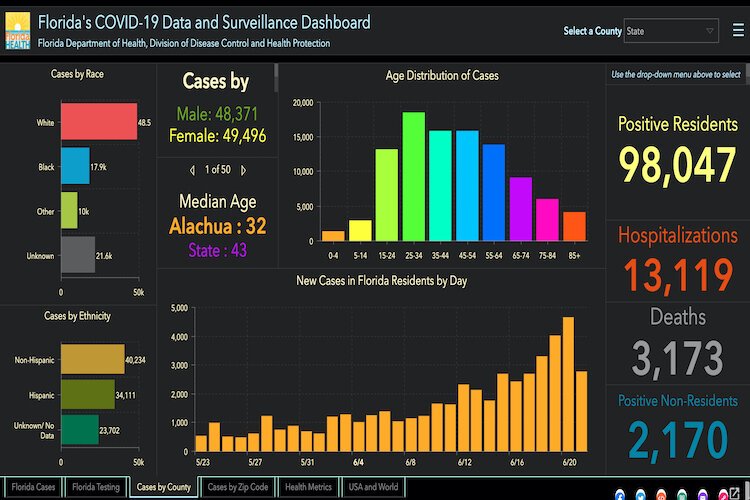This screenshot has height=500, width=750.
Task: Click the 'Male: 48,371' value
Action: click(x=217, y=114)
